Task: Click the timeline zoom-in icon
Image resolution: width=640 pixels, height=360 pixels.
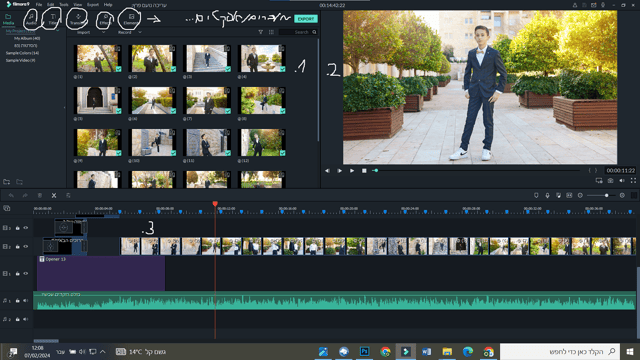Action: 622,196
